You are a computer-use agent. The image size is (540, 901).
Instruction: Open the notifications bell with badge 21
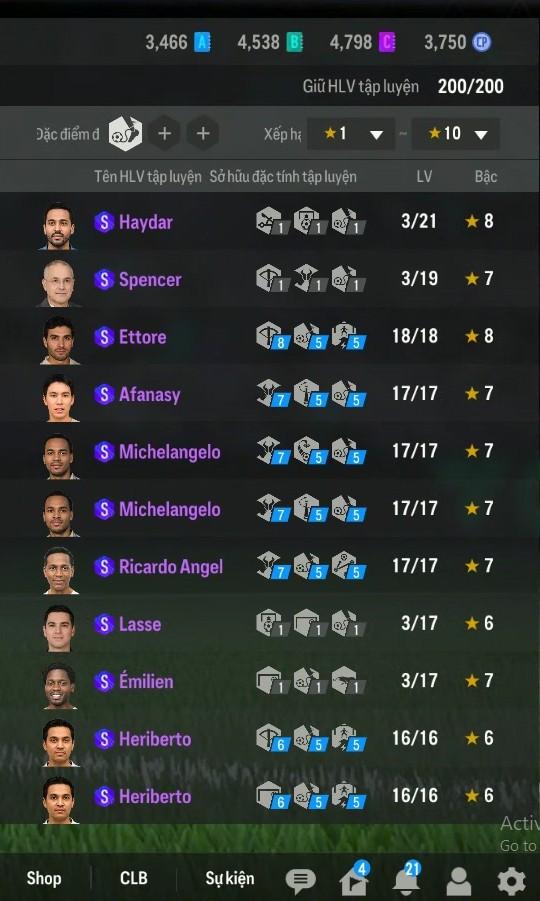(x=407, y=877)
